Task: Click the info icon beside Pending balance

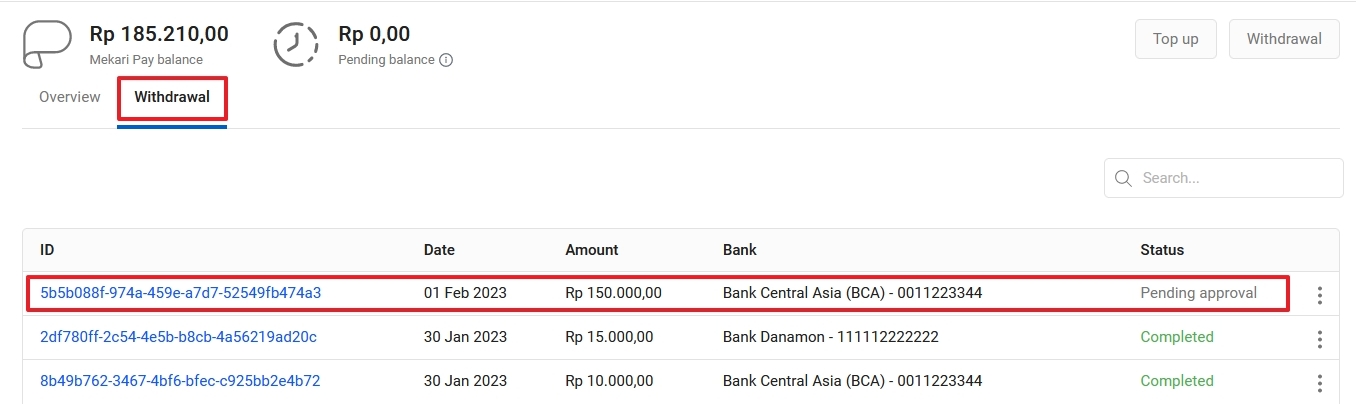Action: (x=446, y=60)
